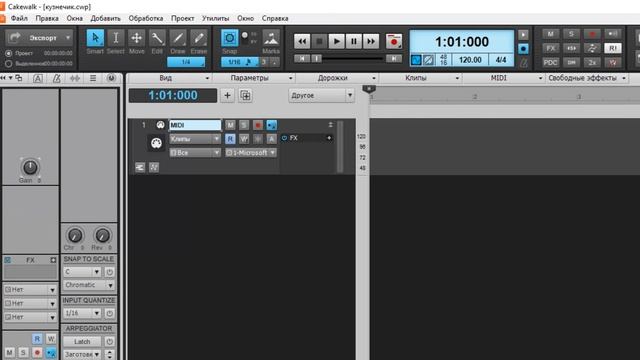640x360 pixels.
Task: Click the 1/16 snap resolution button
Action: (x=240, y=62)
